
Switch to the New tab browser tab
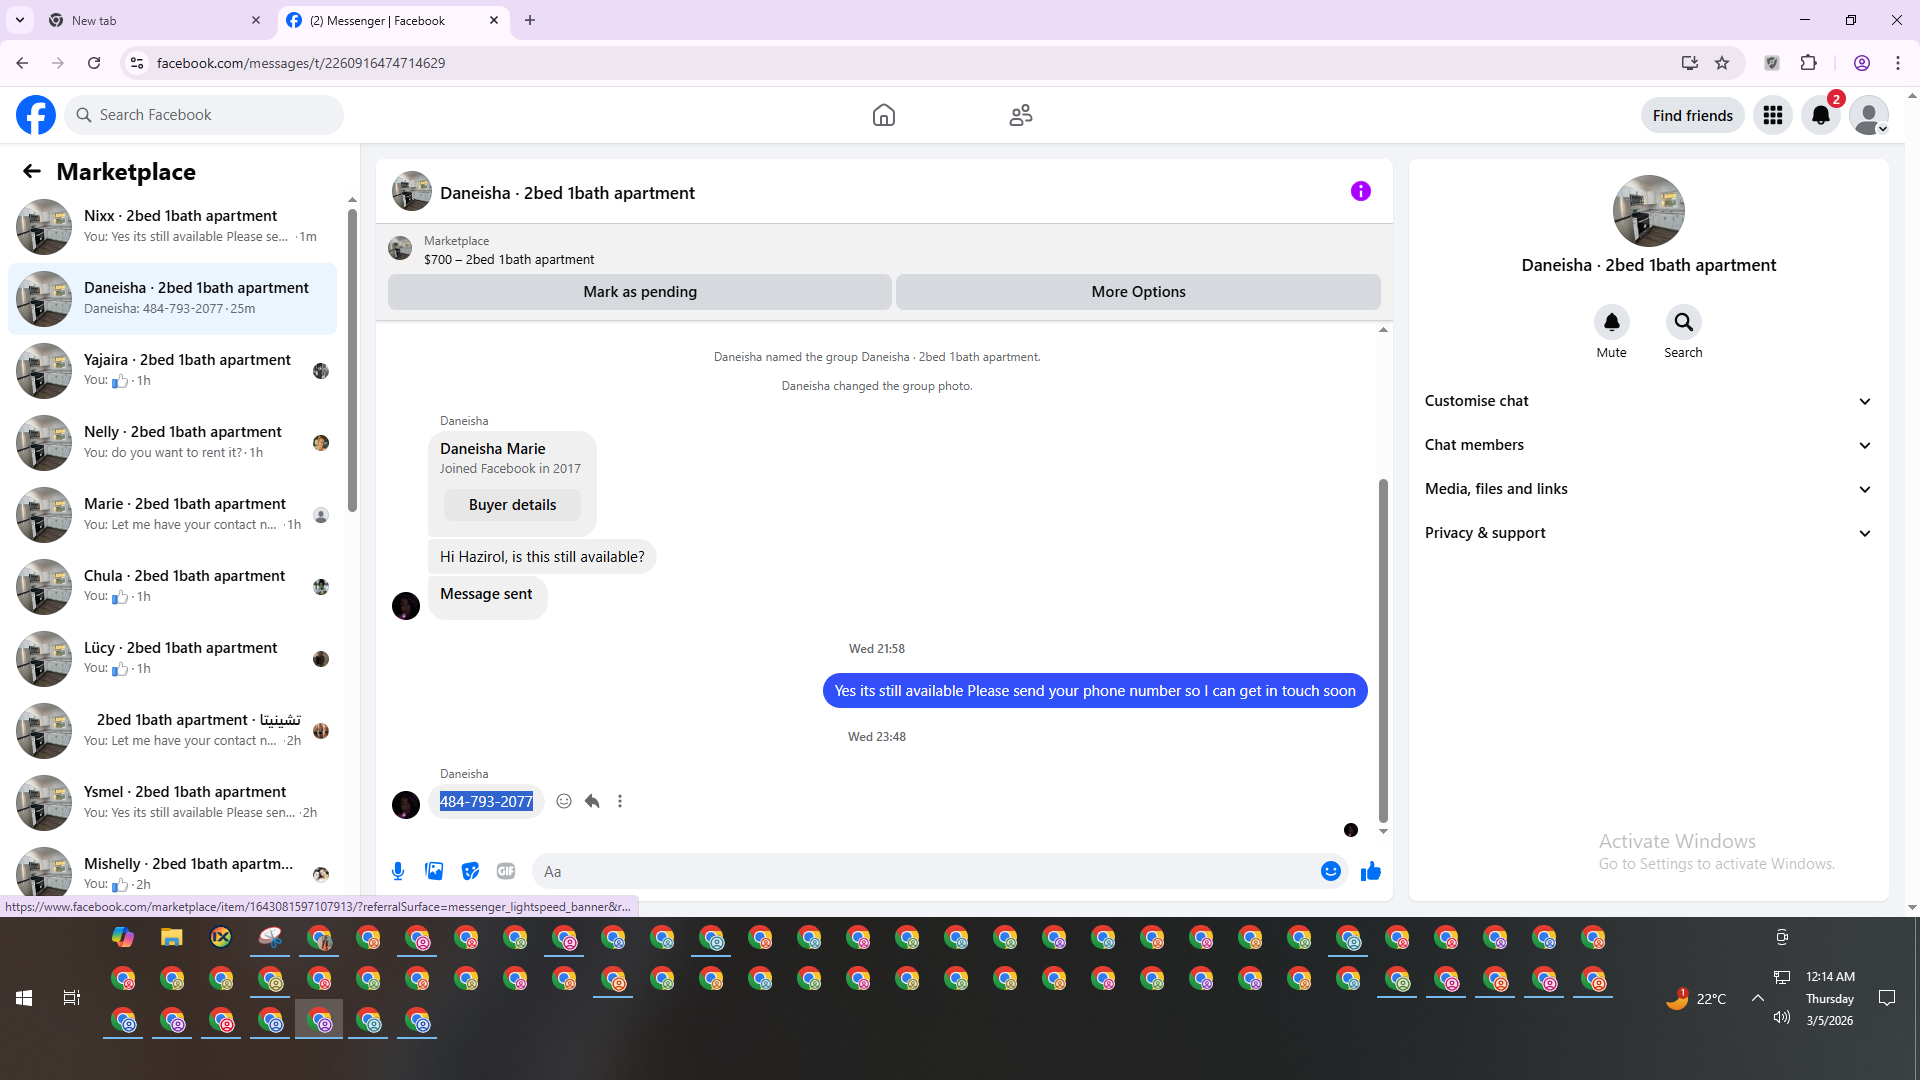[x=154, y=20]
